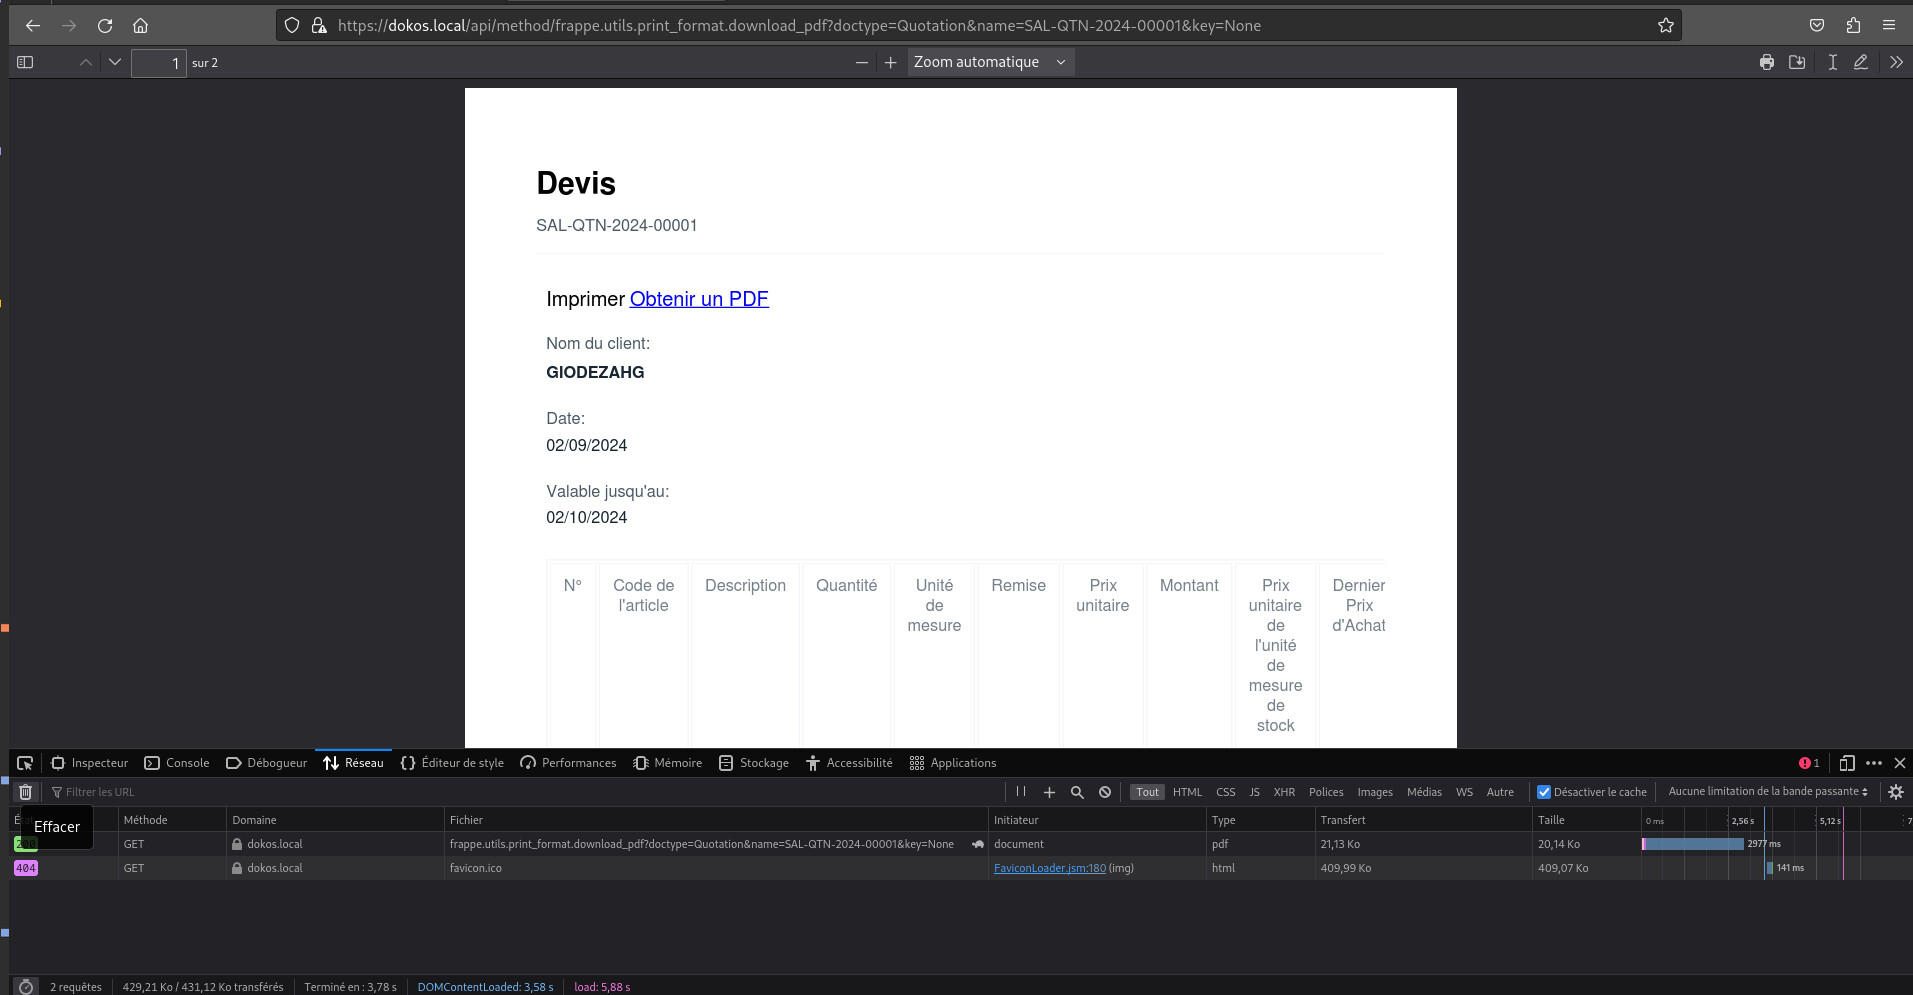Open the bandwidth throttling dropdown

point(1767,791)
